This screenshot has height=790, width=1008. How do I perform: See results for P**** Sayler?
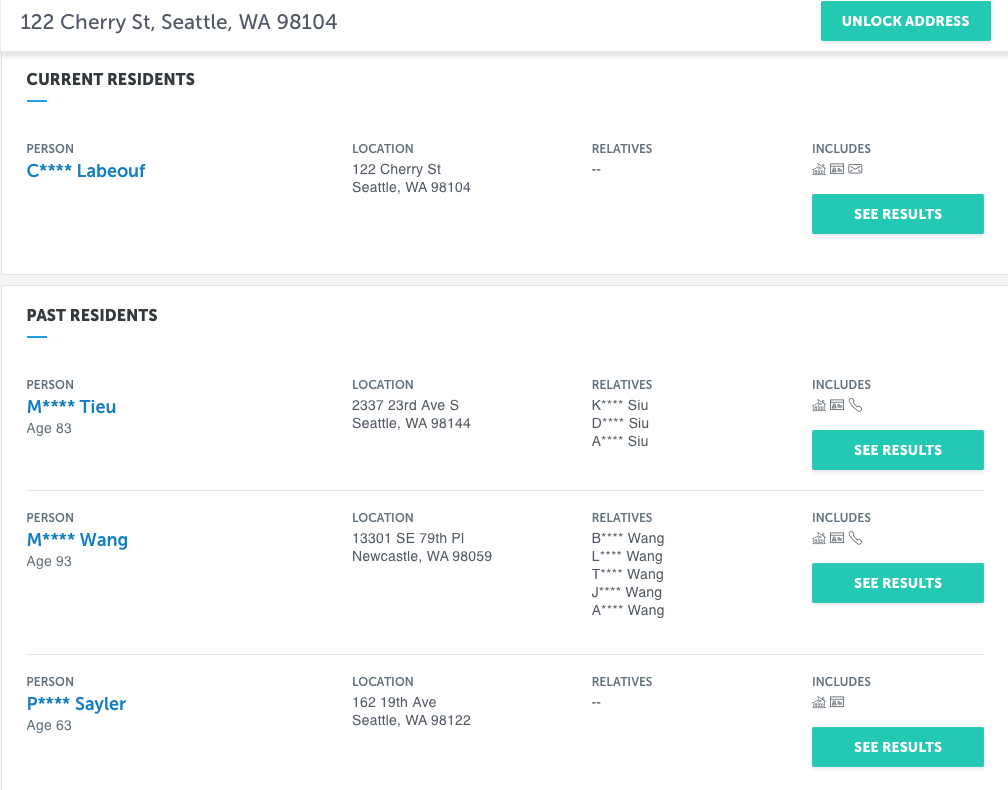897,747
